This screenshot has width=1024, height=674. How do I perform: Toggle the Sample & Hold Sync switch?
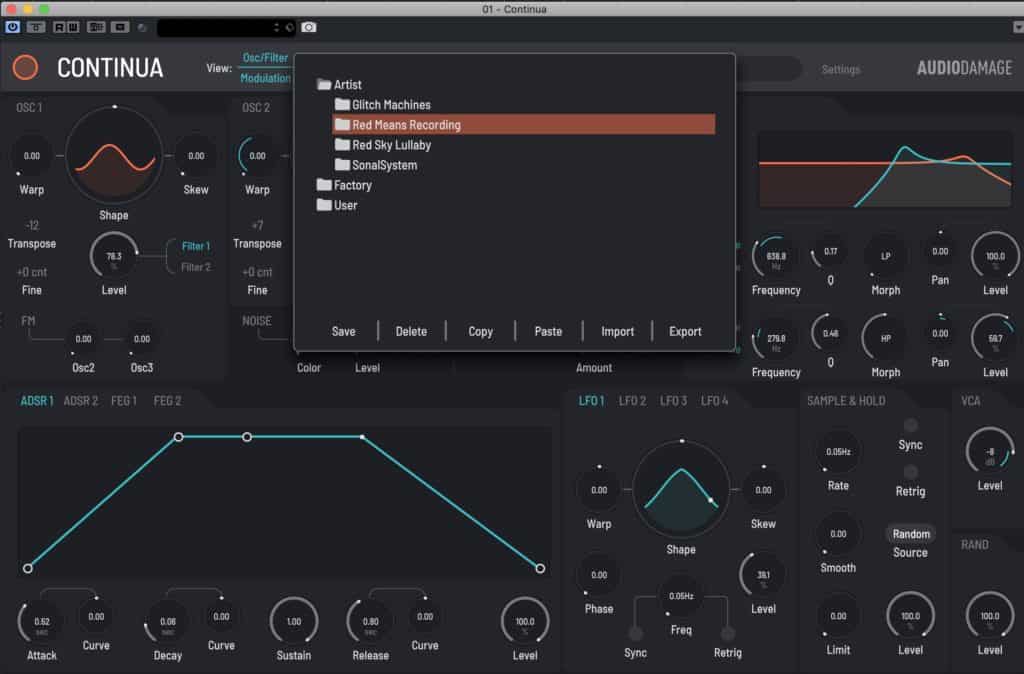point(910,426)
